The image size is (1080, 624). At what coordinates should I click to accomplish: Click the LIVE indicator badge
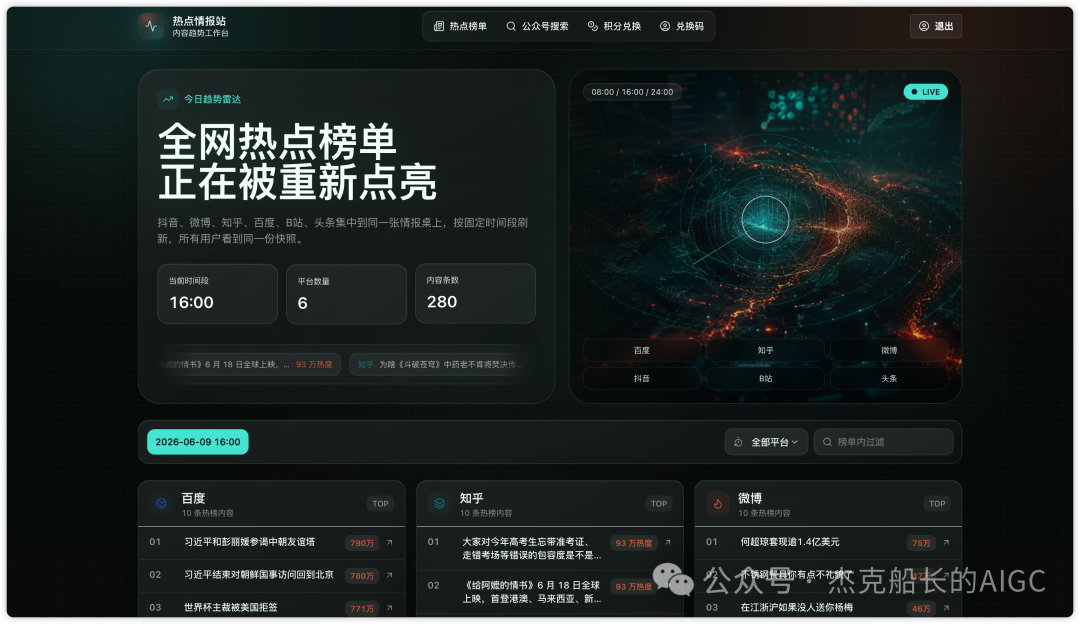tap(926, 92)
